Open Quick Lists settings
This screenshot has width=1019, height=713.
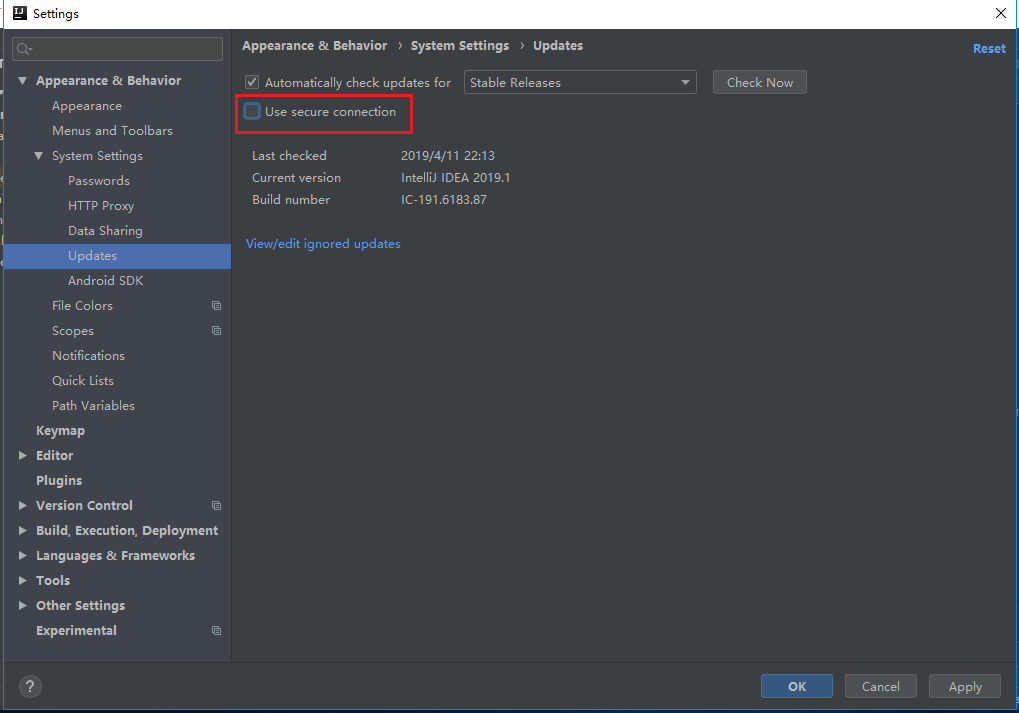point(83,381)
